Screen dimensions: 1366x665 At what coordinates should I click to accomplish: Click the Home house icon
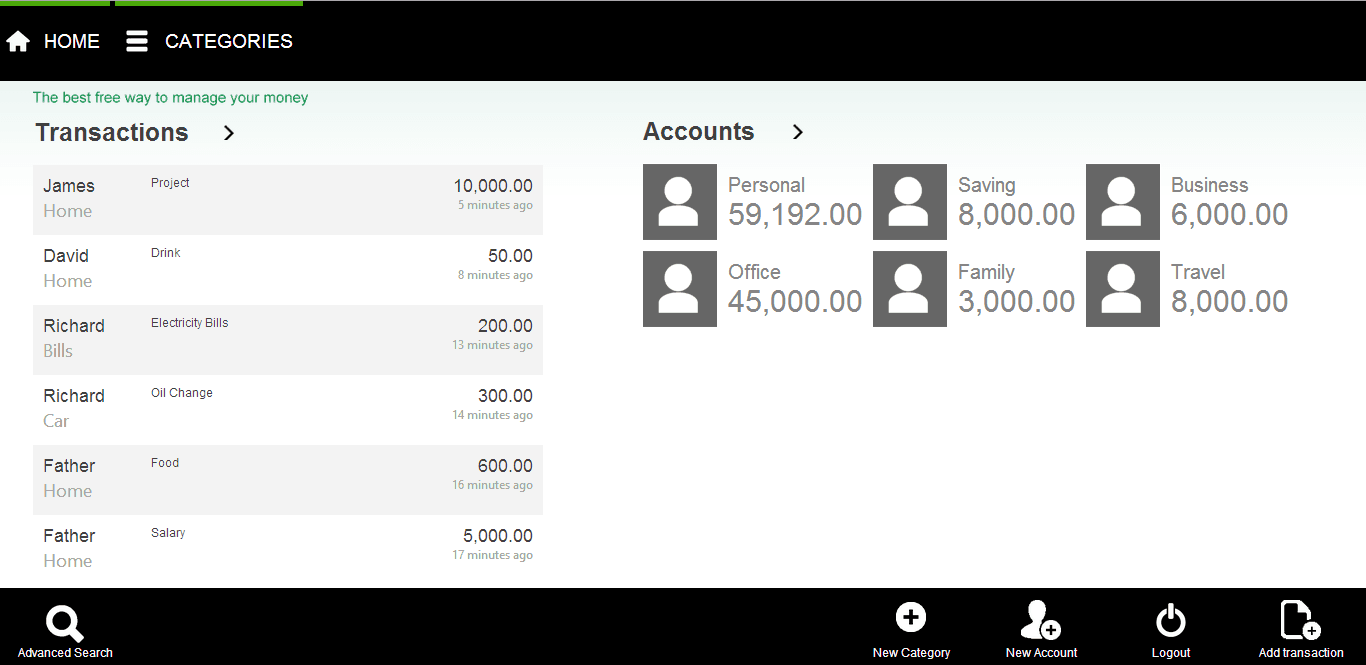tap(18, 41)
